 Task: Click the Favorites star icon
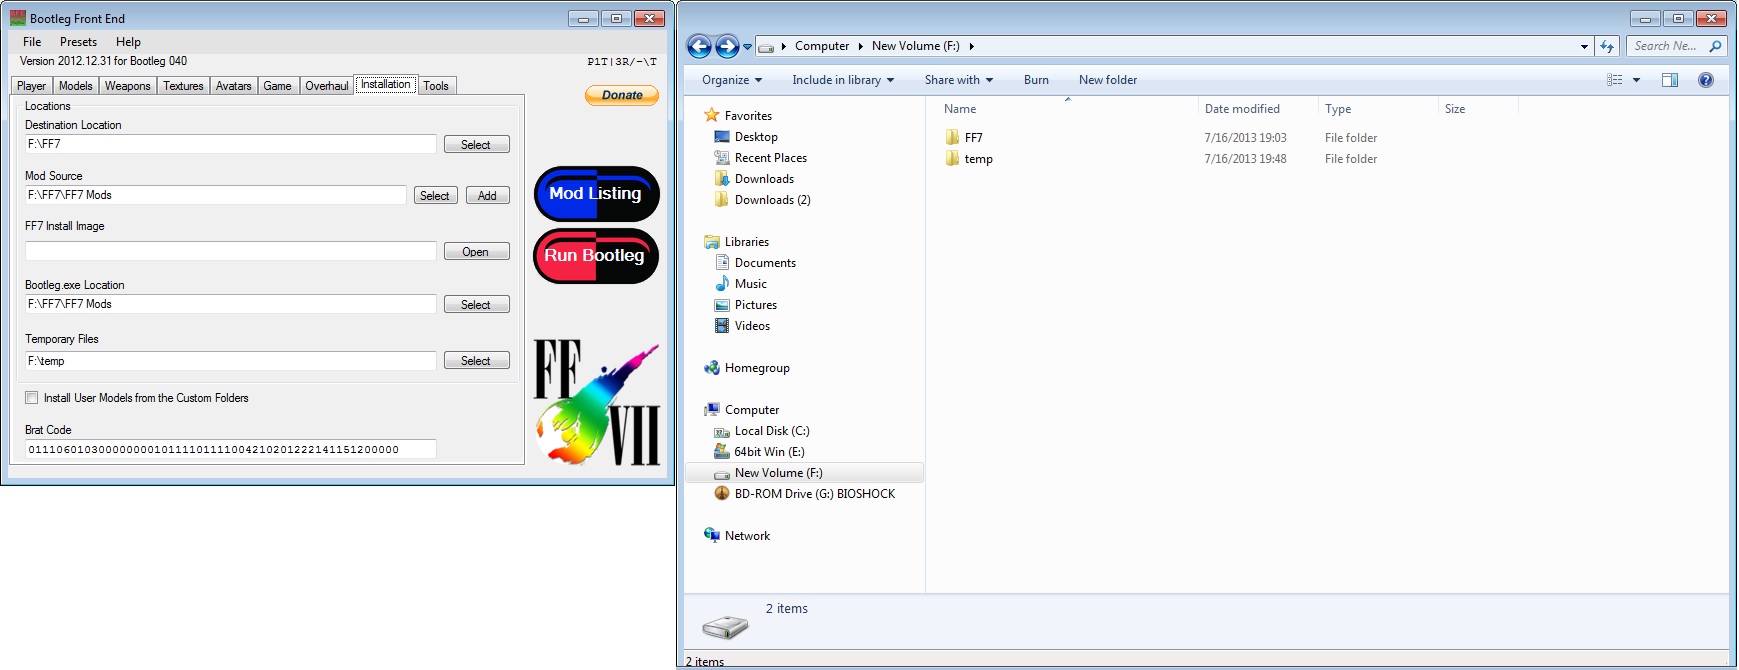[x=712, y=115]
